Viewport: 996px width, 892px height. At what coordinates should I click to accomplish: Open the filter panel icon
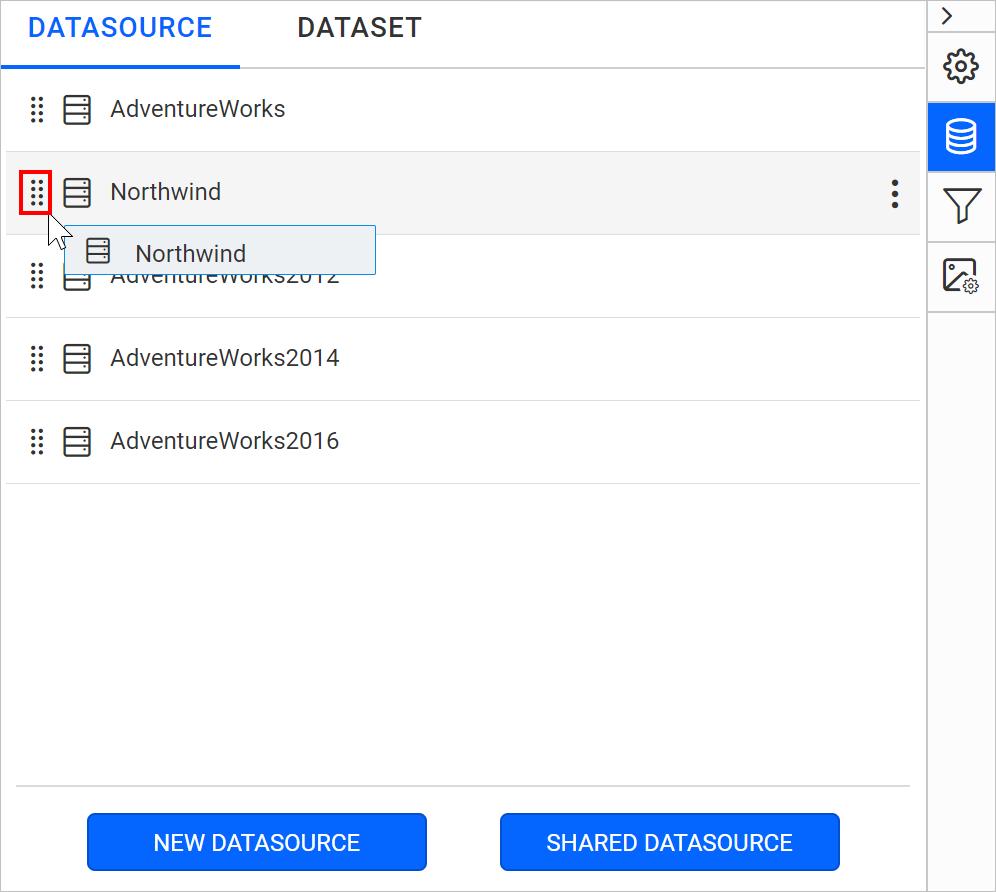(x=960, y=207)
